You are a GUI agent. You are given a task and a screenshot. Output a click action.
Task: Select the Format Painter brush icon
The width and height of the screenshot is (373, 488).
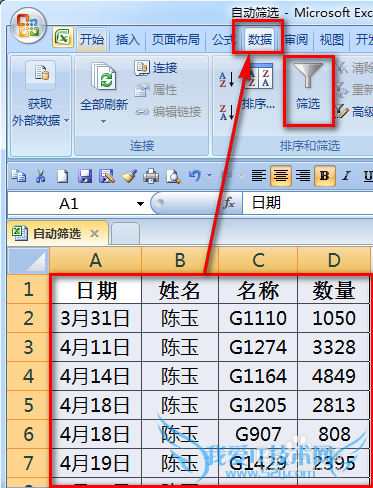[x=129, y=176]
